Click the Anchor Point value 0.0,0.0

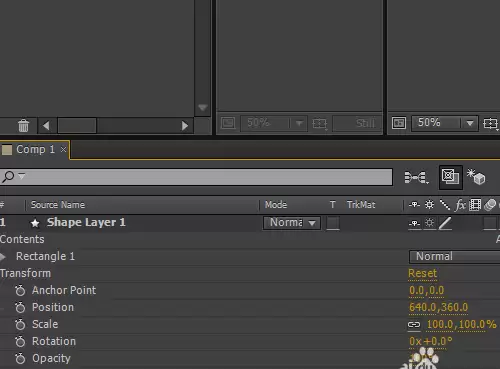(426, 290)
